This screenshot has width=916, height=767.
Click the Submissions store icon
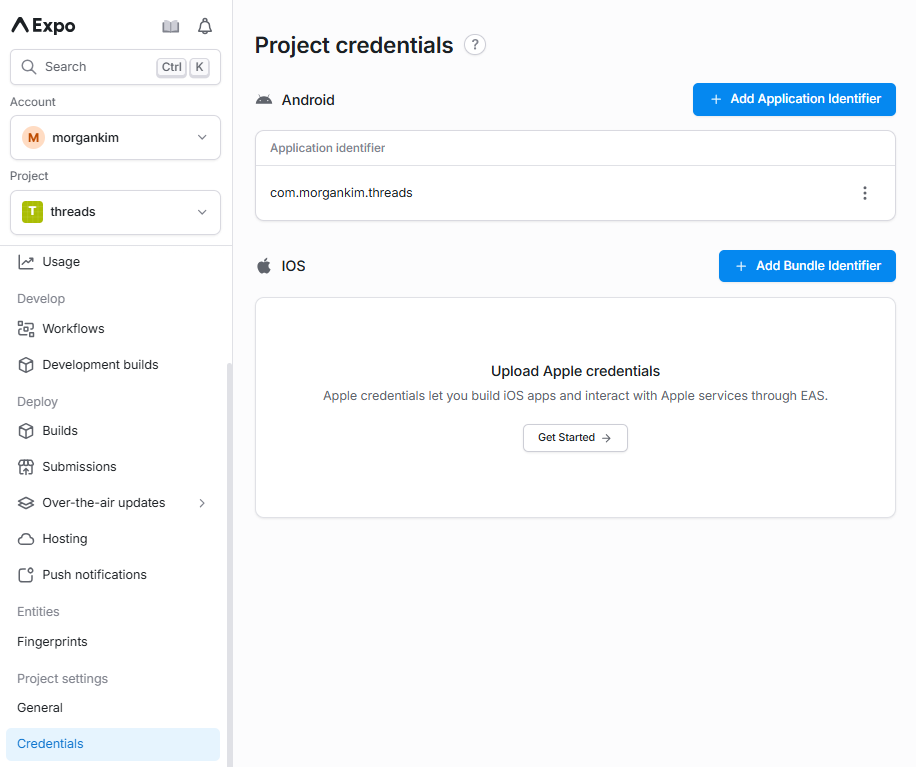point(26,467)
